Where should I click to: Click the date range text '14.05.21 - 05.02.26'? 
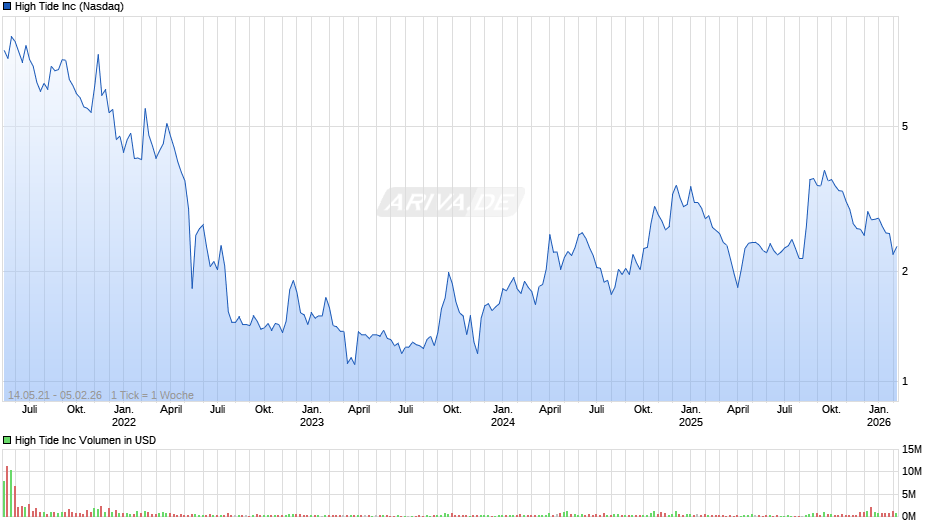pyautogui.click(x=55, y=395)
